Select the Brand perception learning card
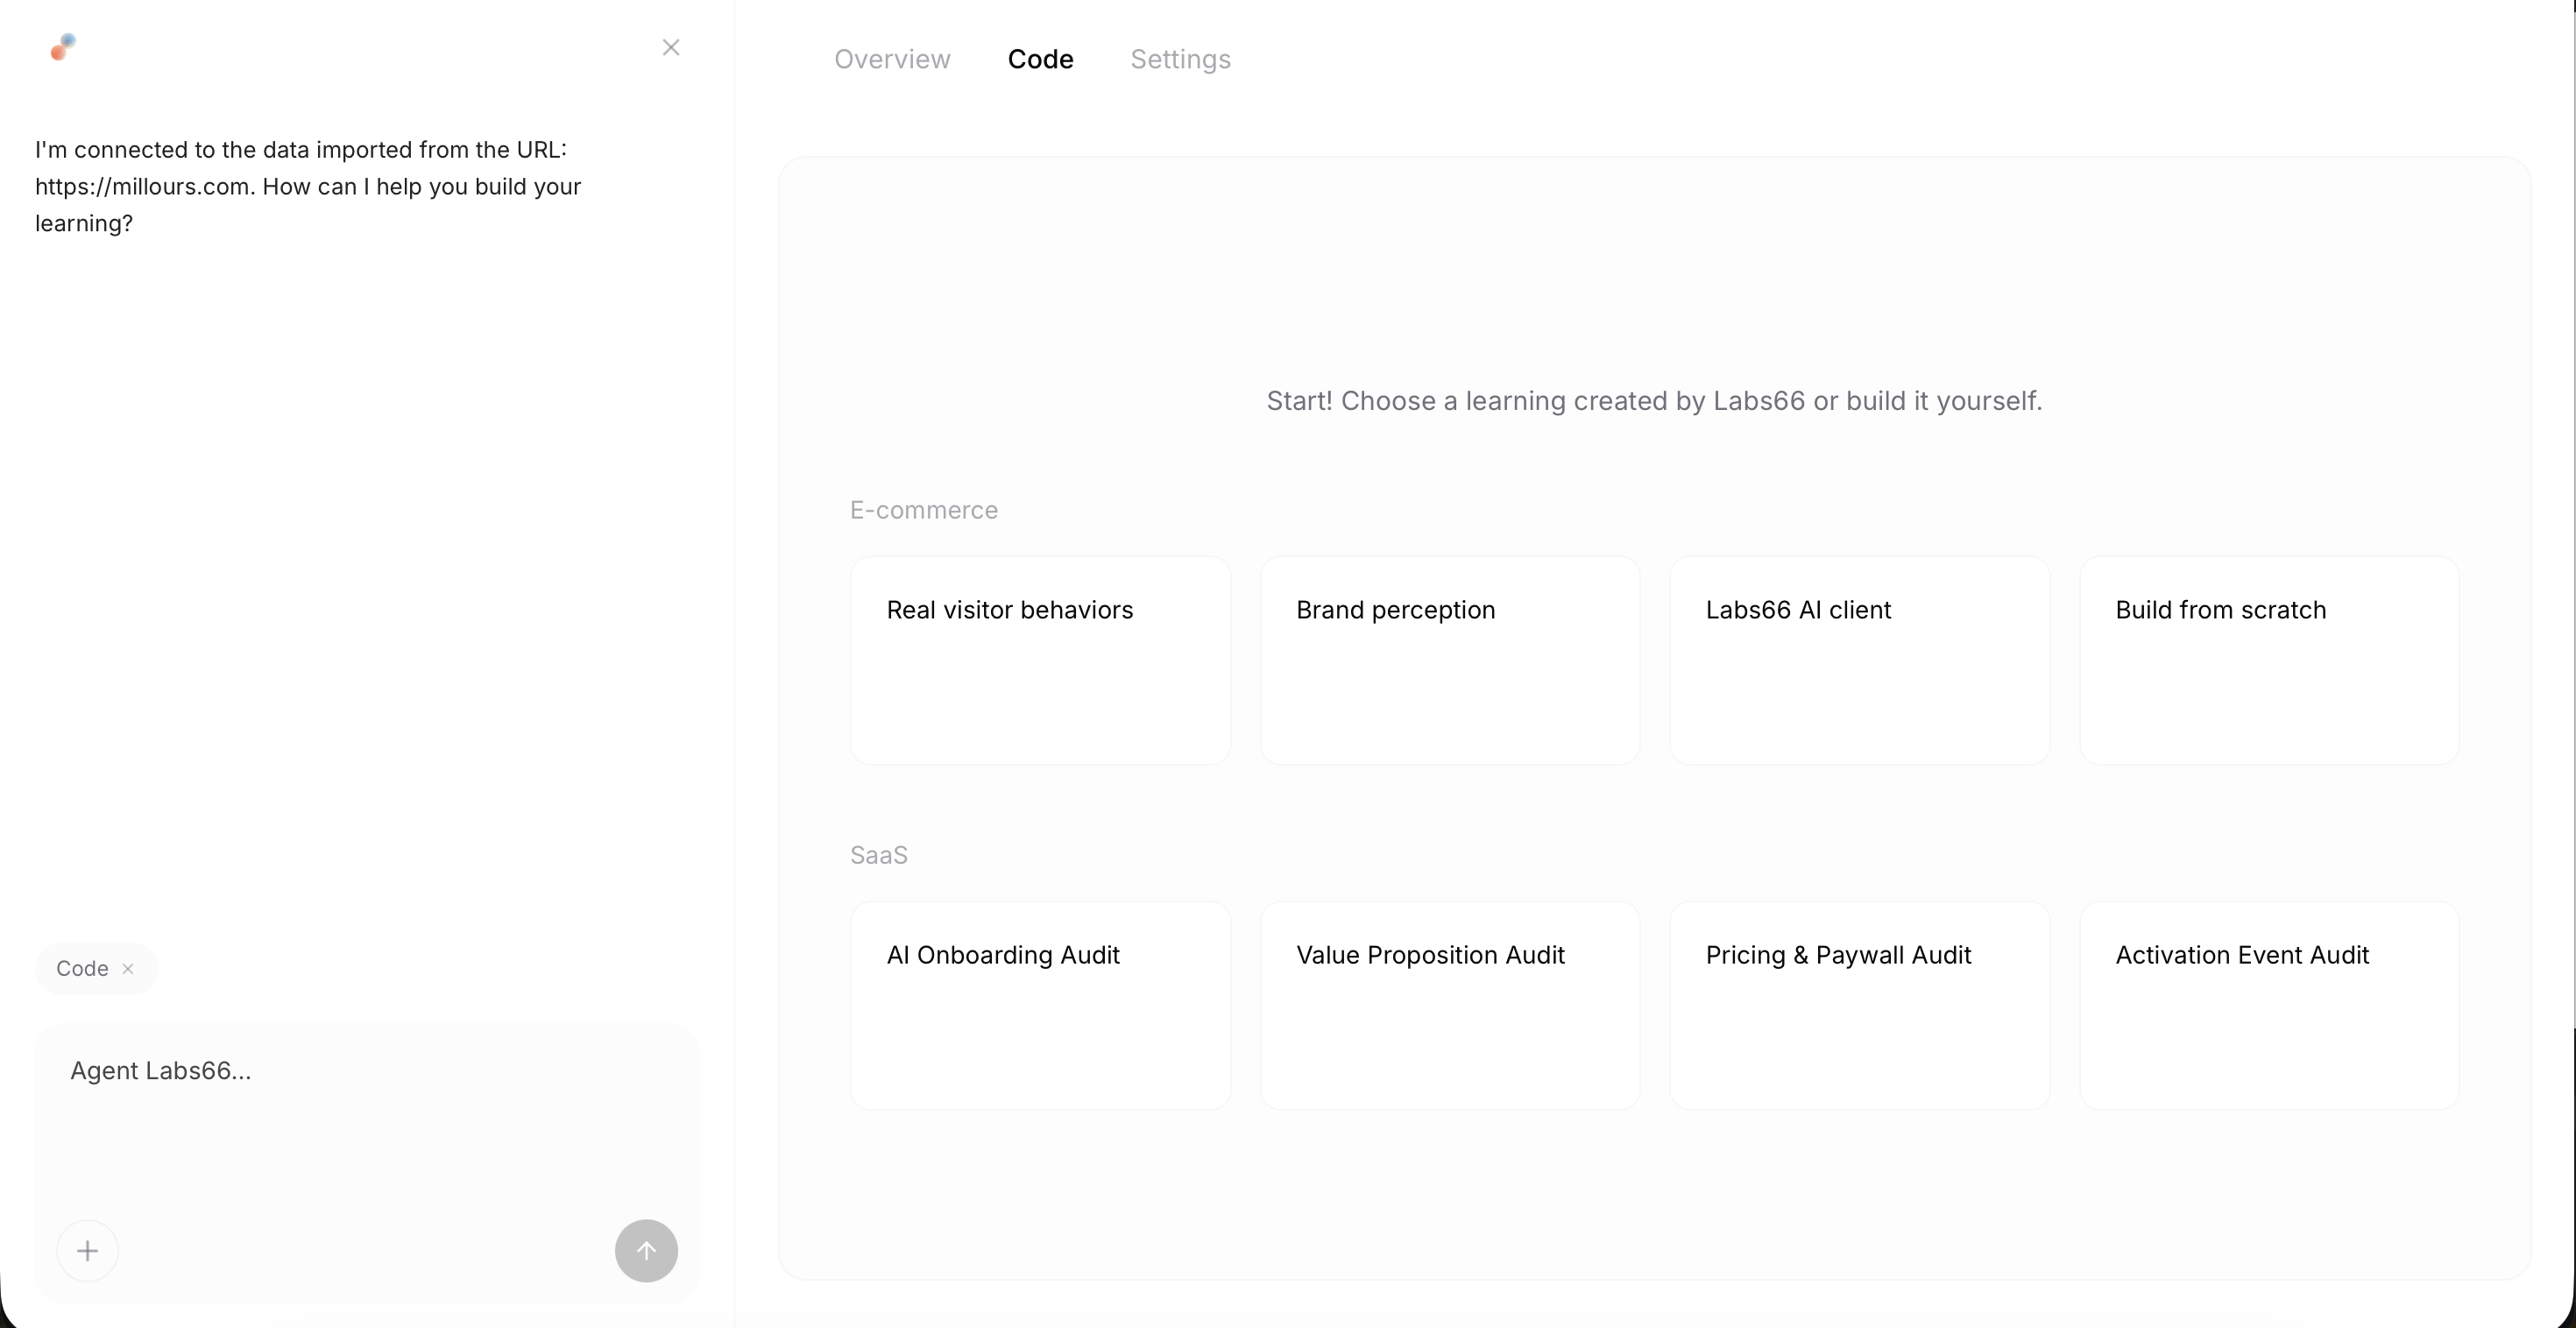 (1450, 660)
